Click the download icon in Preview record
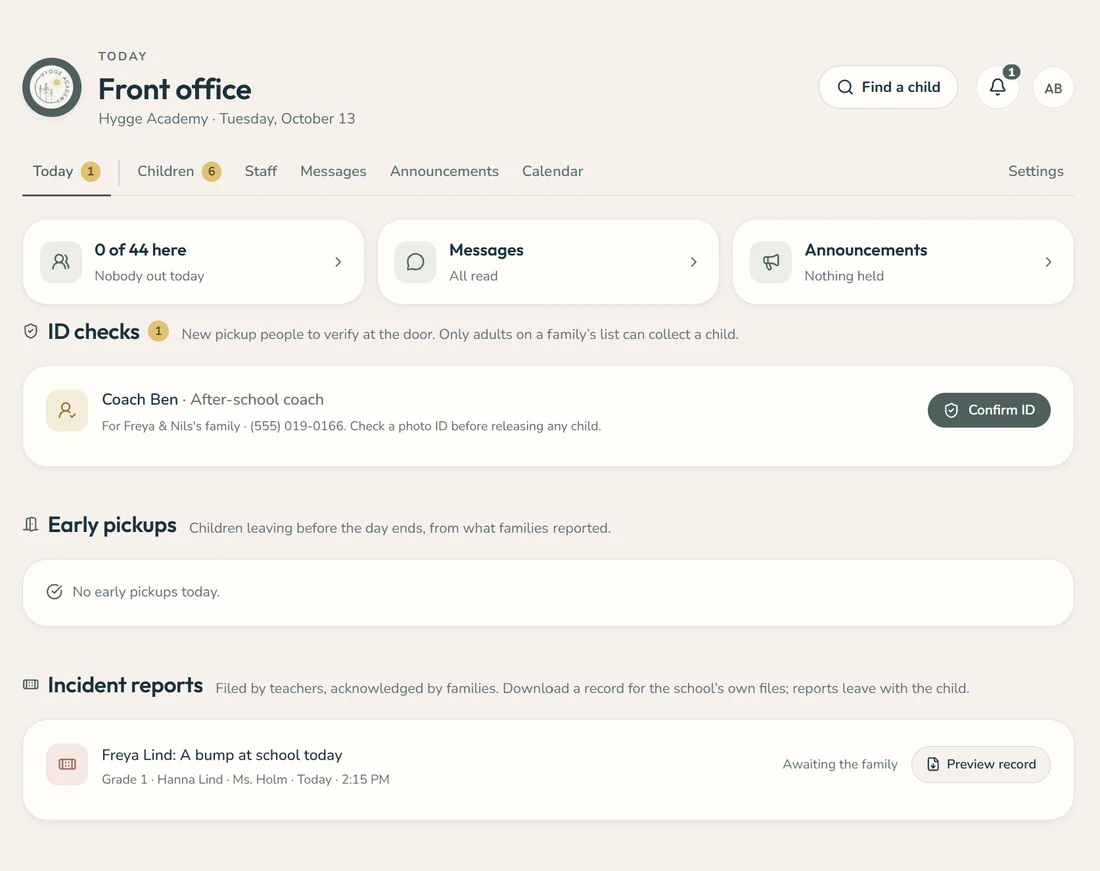 pos(933,764)
